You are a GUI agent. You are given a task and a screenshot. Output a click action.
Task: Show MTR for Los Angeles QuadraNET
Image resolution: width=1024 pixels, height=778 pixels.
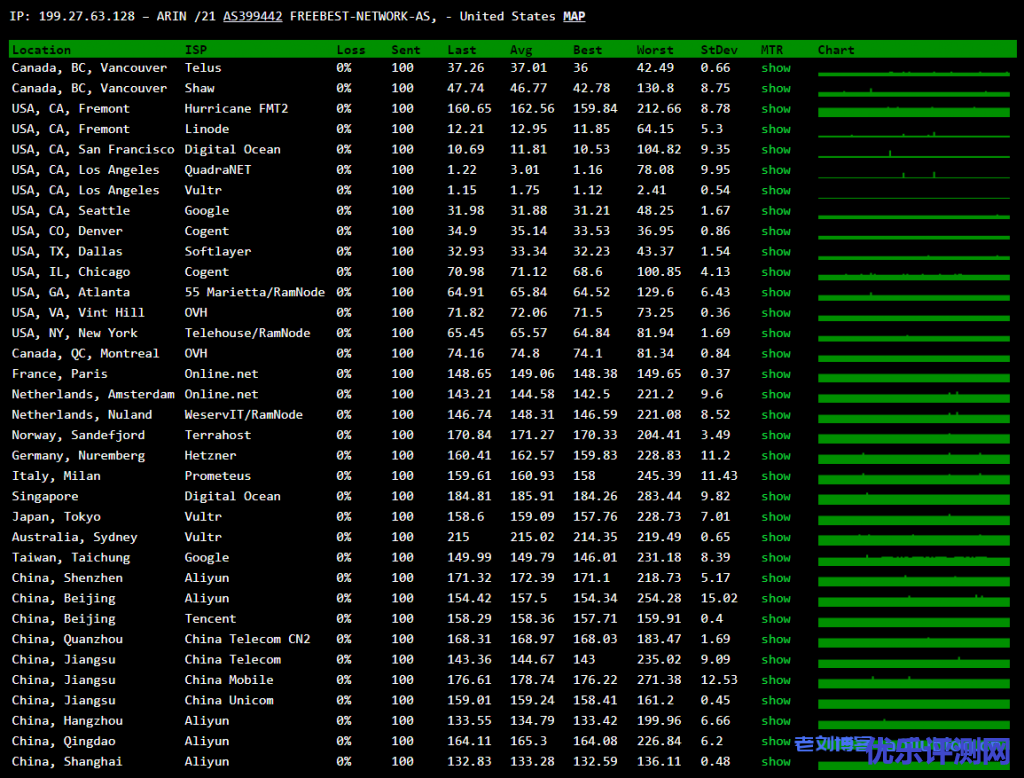coord(775,170)
